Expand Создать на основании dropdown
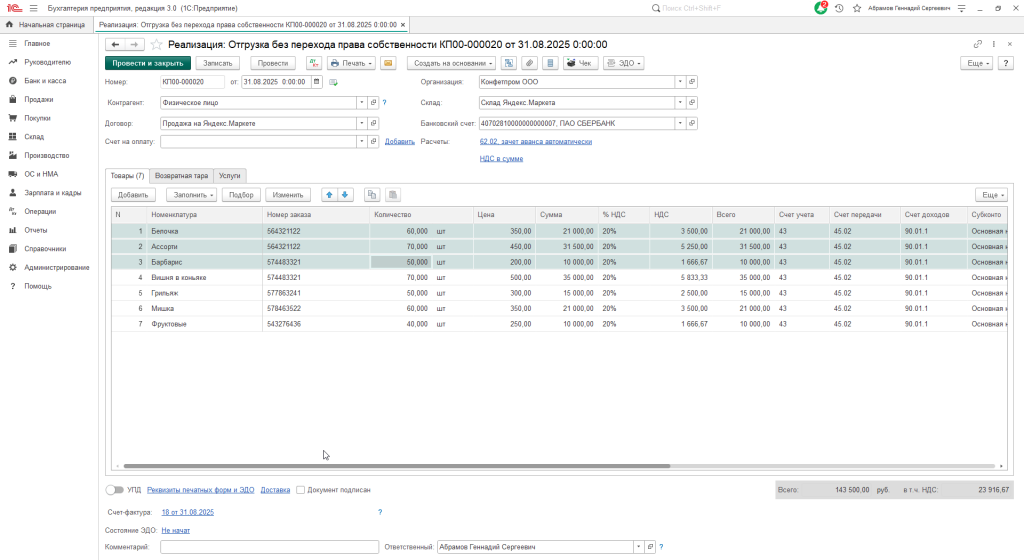The image size is (1024, 560). 449,63
